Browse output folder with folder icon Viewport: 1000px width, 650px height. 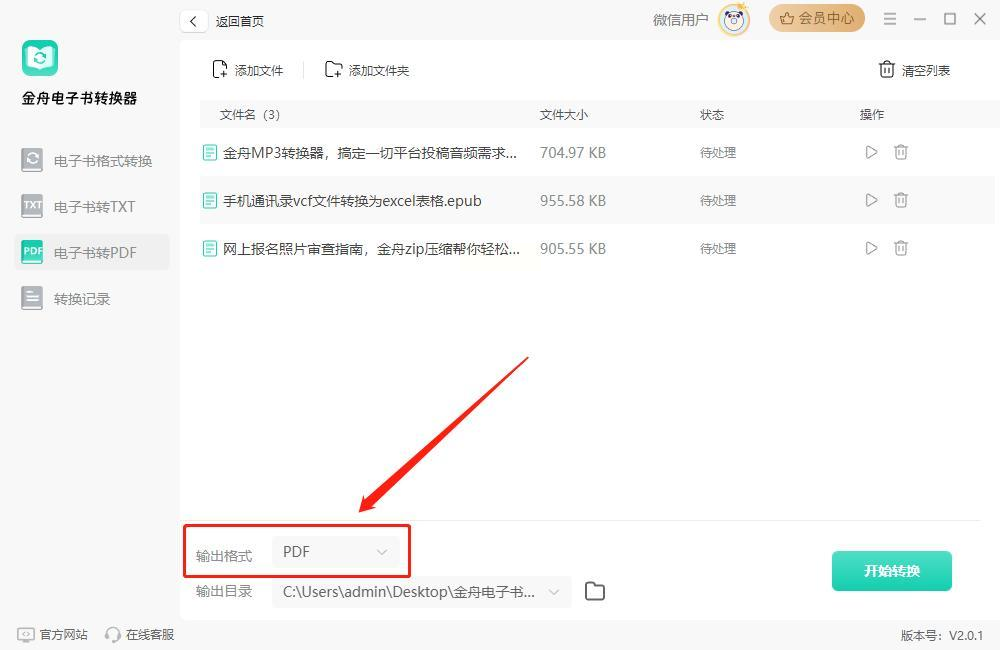click(595, 591)
